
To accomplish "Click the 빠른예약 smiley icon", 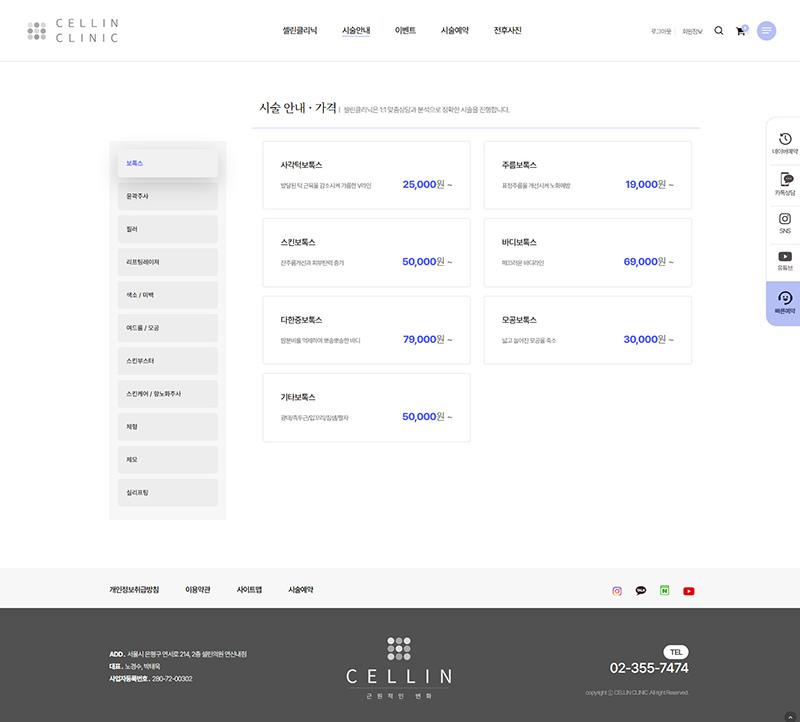I will coord(785,297).
